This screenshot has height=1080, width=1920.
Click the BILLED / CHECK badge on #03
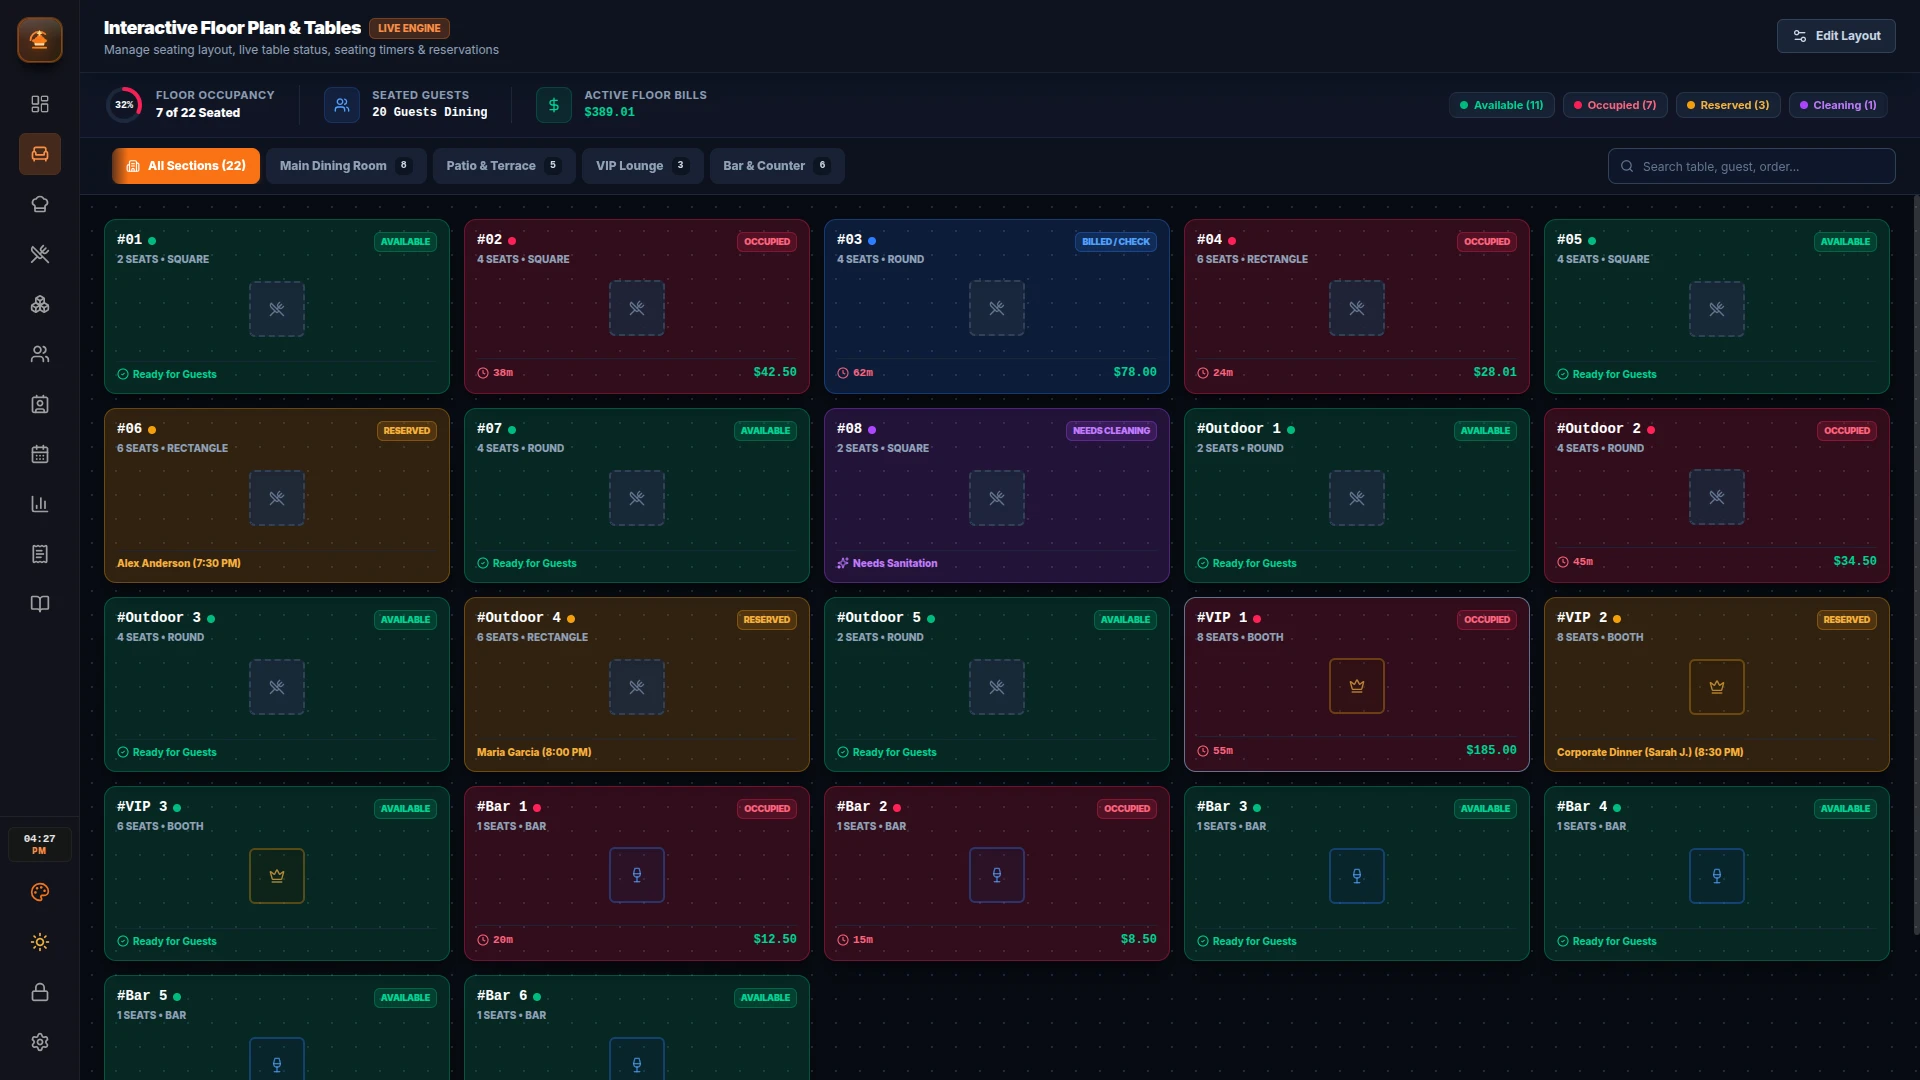click(x=1116, y=241)
